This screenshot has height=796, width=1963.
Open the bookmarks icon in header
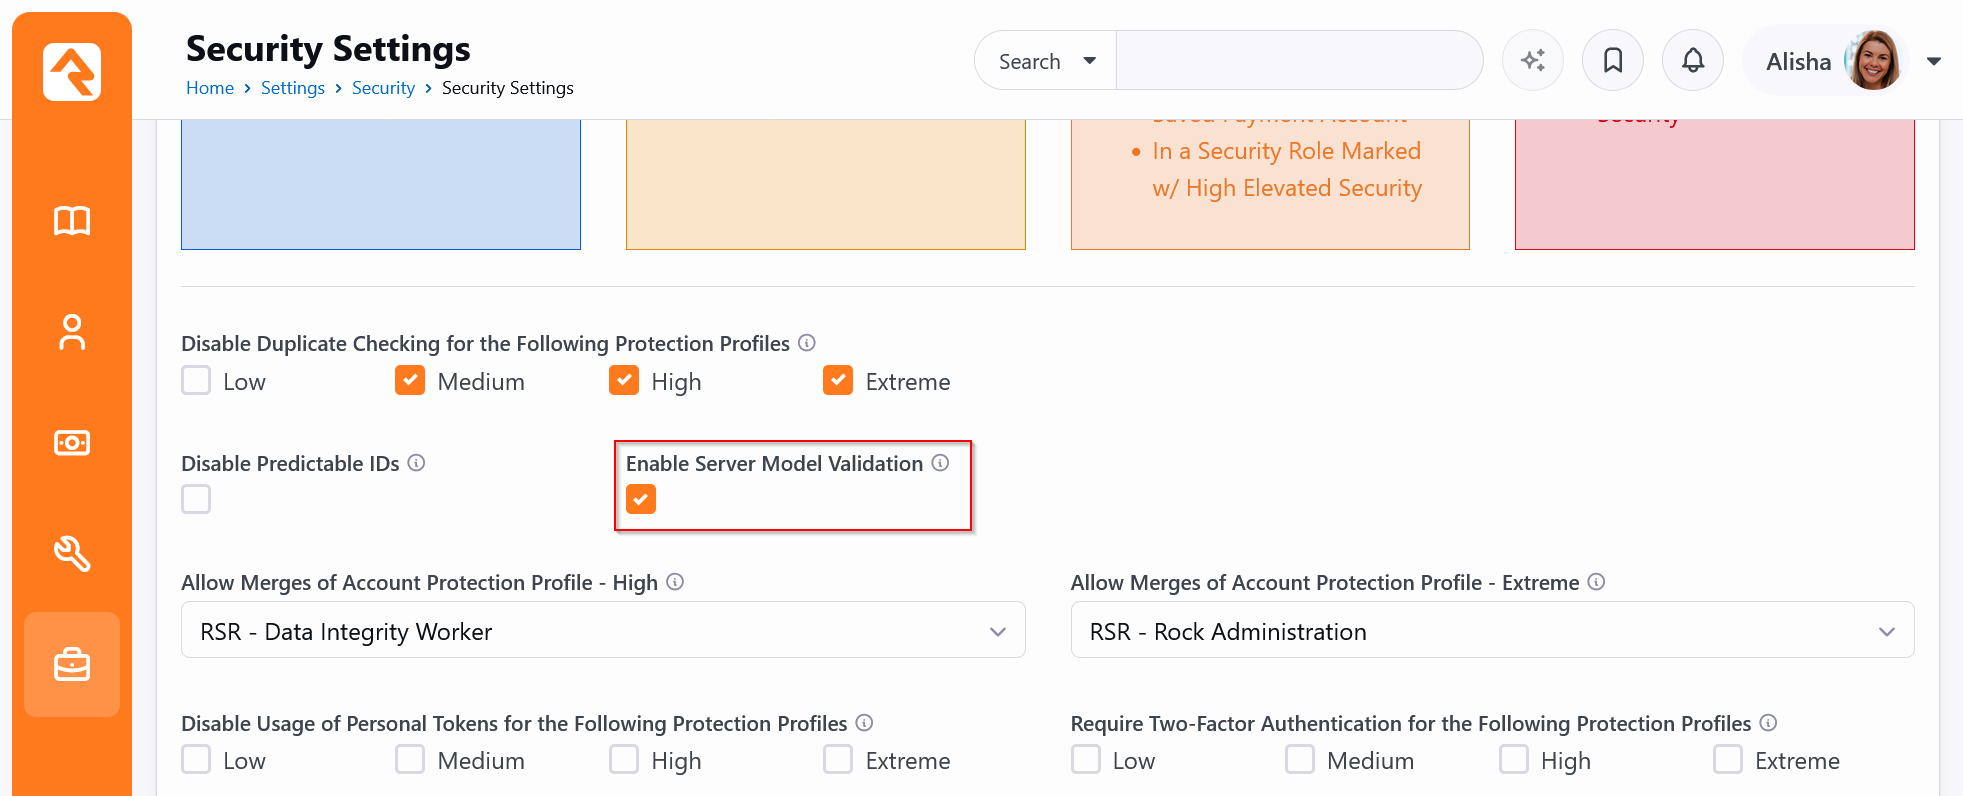(x=1613, y=61)
